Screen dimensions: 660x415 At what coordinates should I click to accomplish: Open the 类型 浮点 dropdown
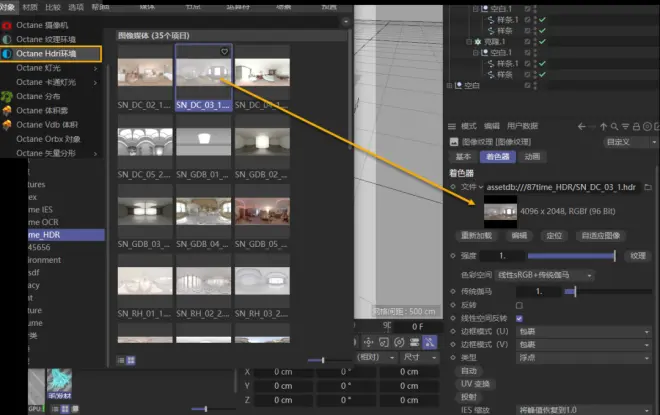584,358
